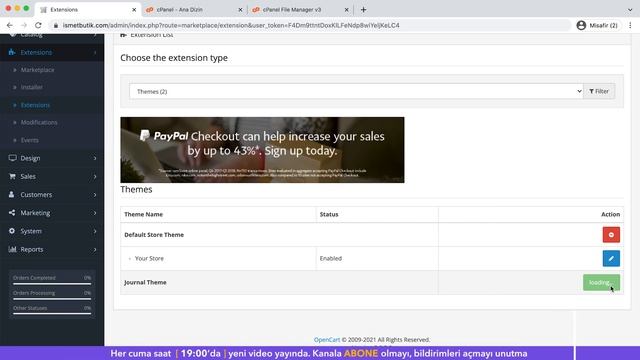Open the Extensions sidebar menu
Screen dimensions: 640x360
[x=52, y=52]
